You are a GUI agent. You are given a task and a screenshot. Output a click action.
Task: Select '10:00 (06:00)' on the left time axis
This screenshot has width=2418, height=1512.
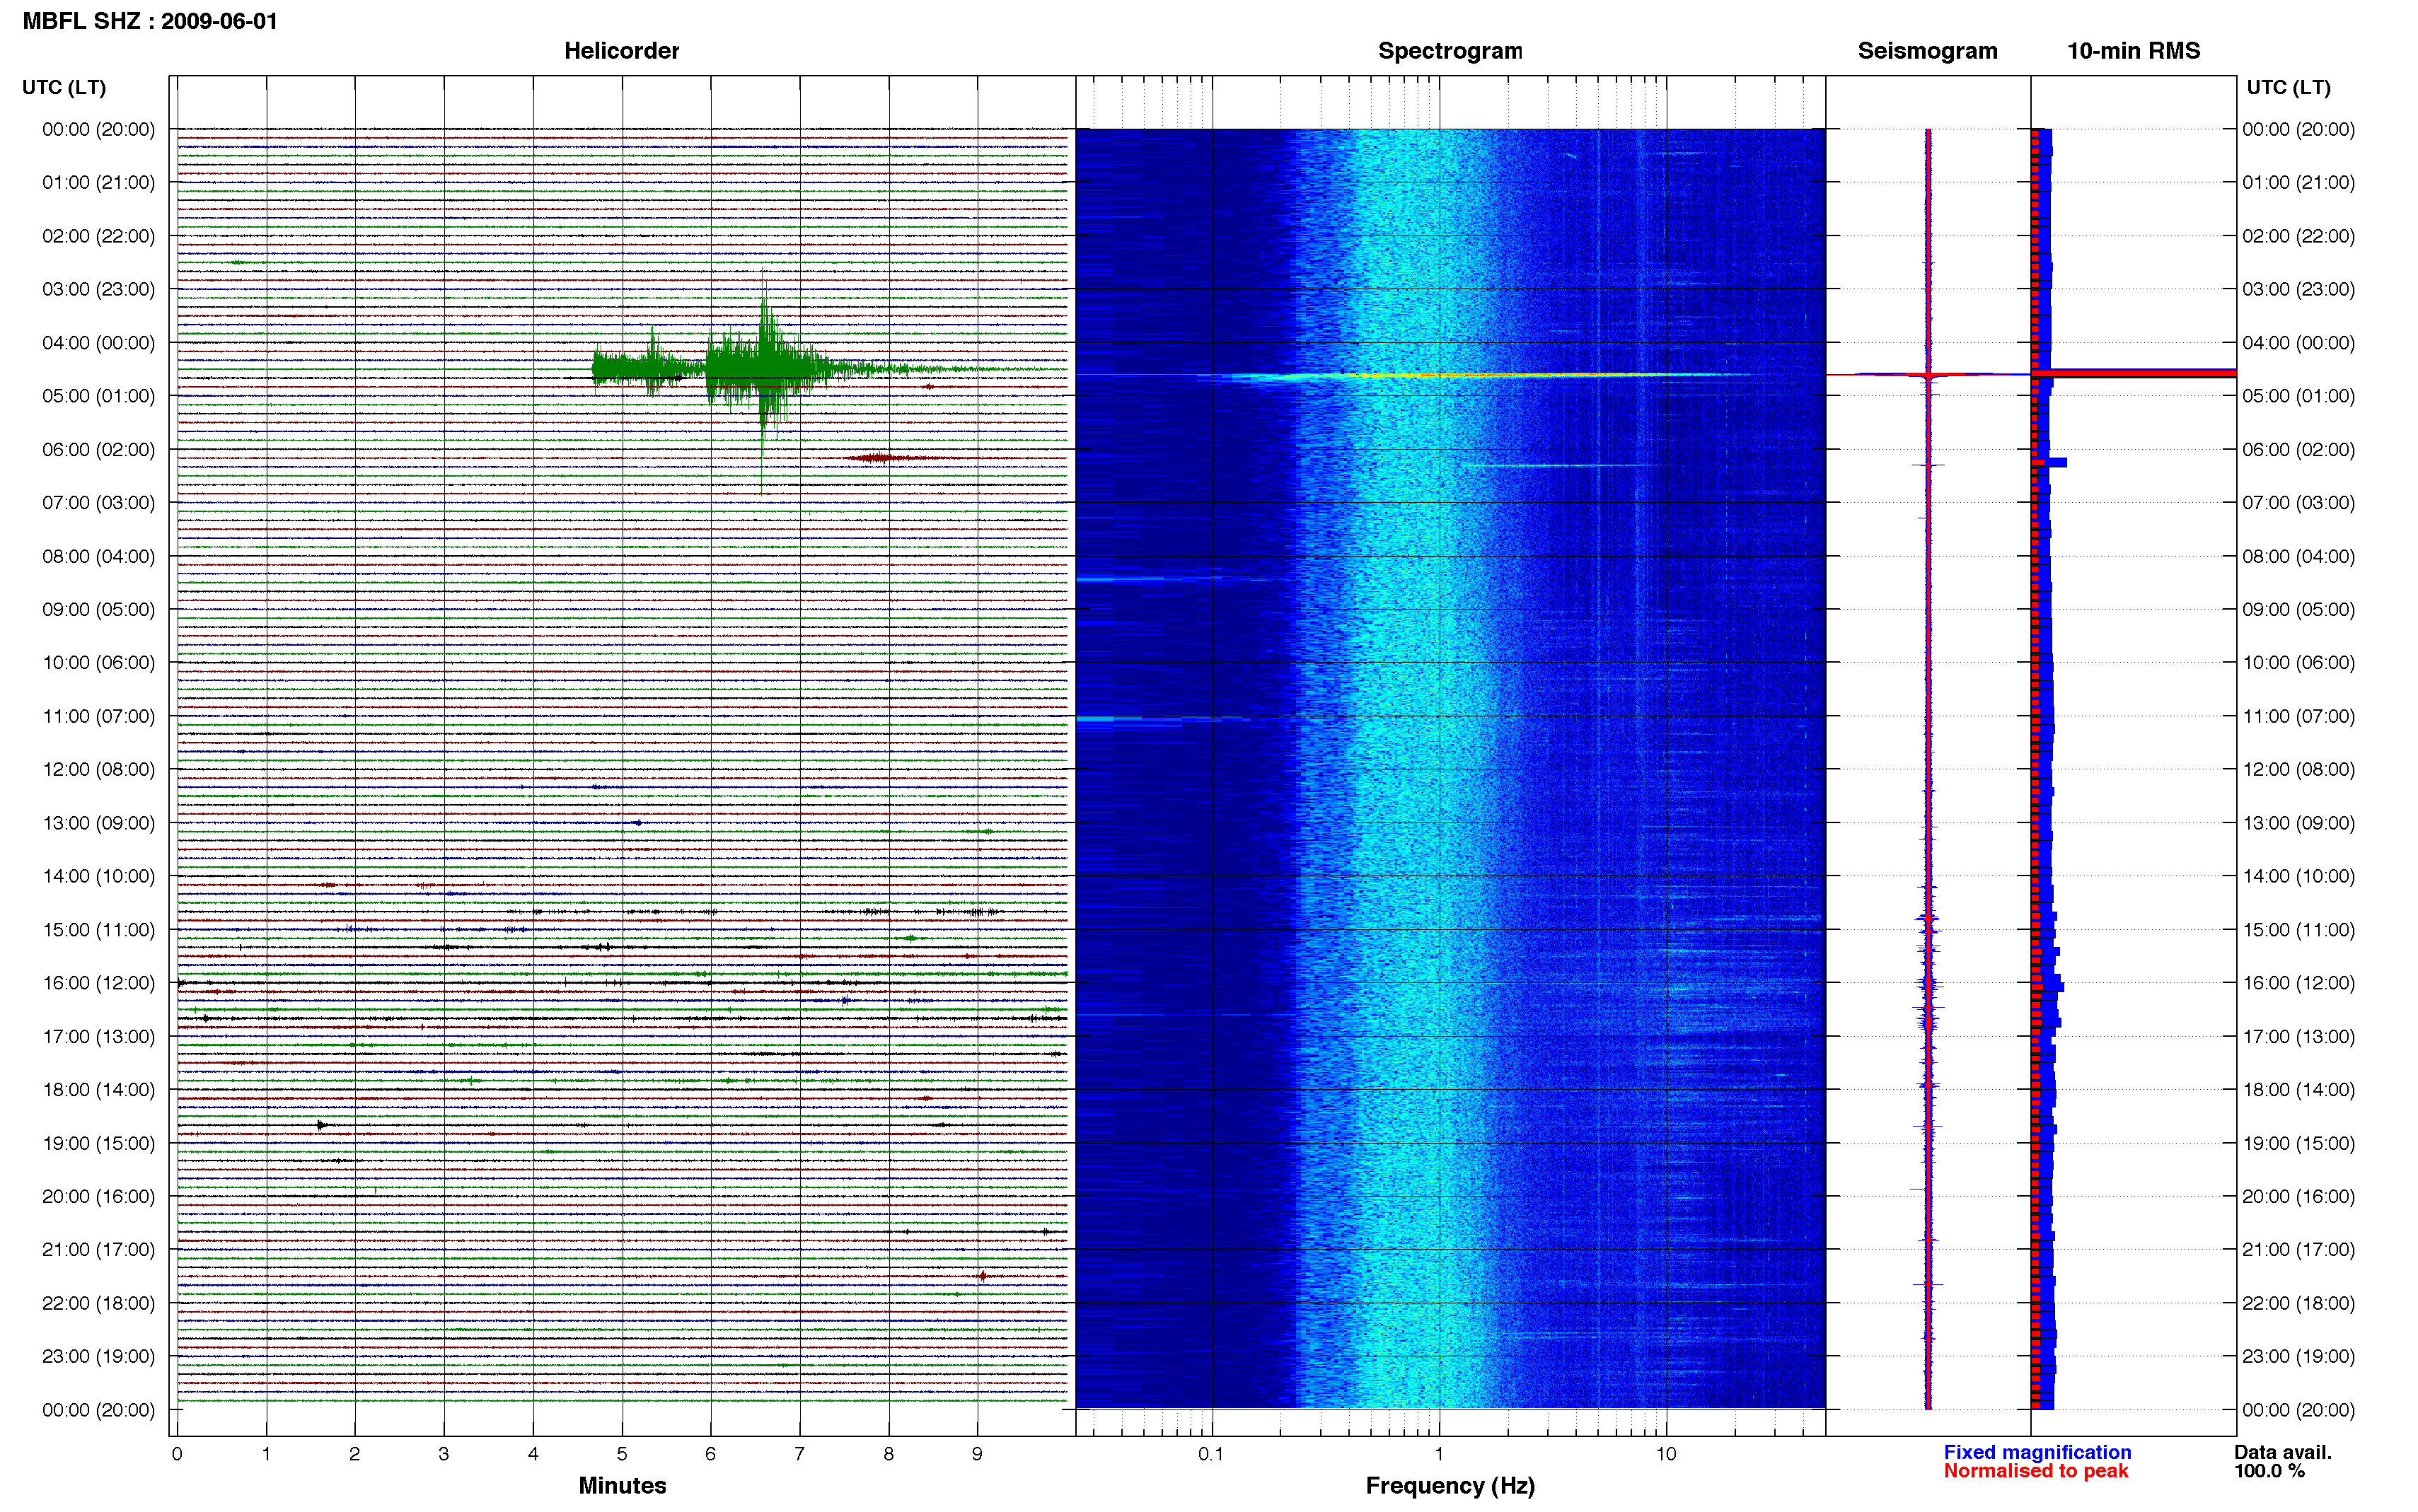[99, 663]
